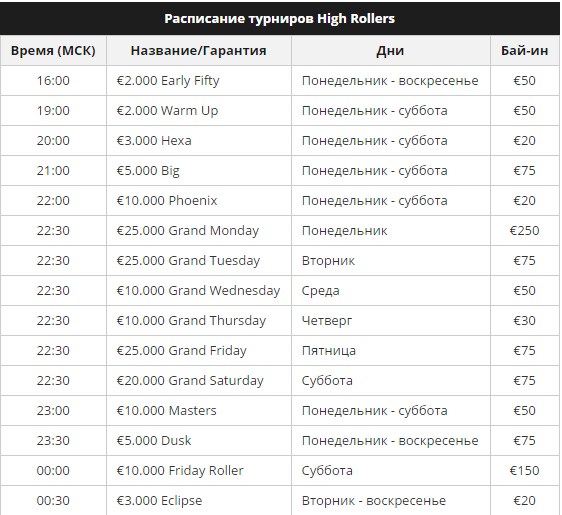Viewport: 562px width, 515px height.
Task: Select the 'Название/Гарантия' column header
Action: (x=199, y=51)
